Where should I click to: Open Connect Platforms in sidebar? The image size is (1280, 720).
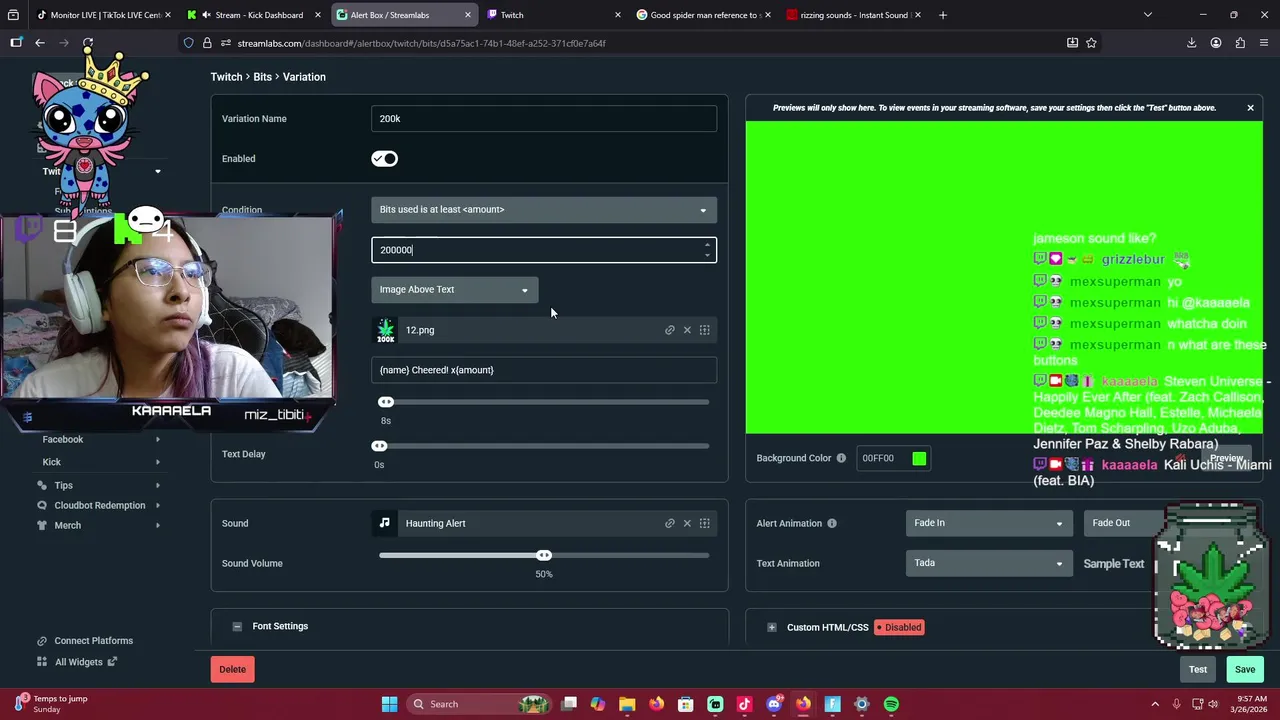[x=93, y=641]
